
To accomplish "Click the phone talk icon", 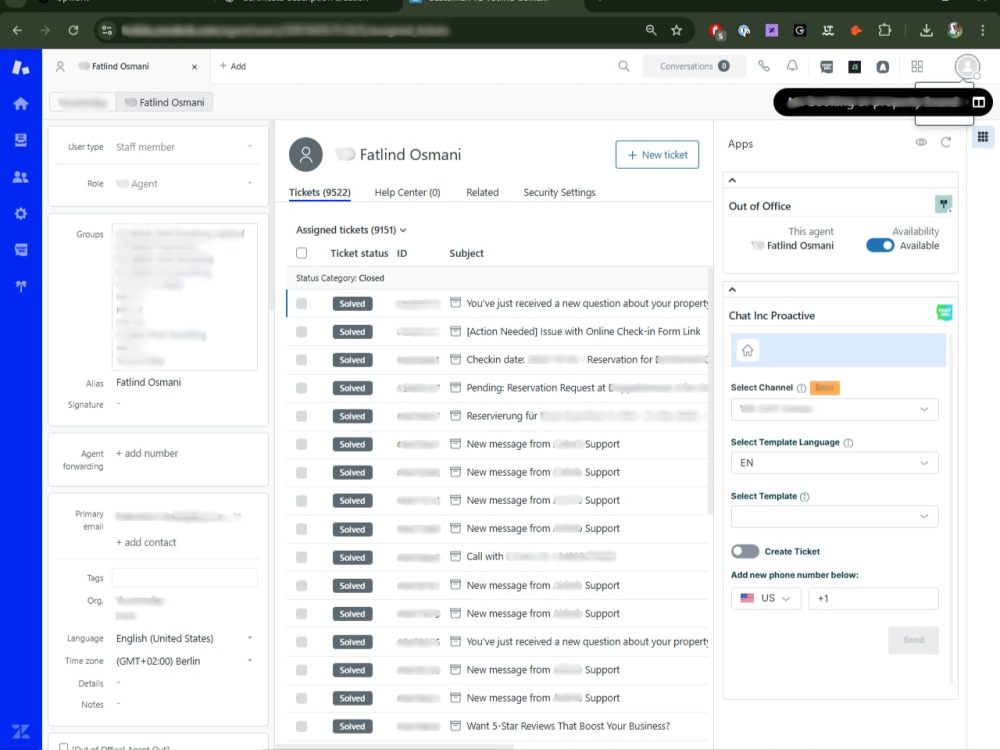I will (x=763, y=66).
